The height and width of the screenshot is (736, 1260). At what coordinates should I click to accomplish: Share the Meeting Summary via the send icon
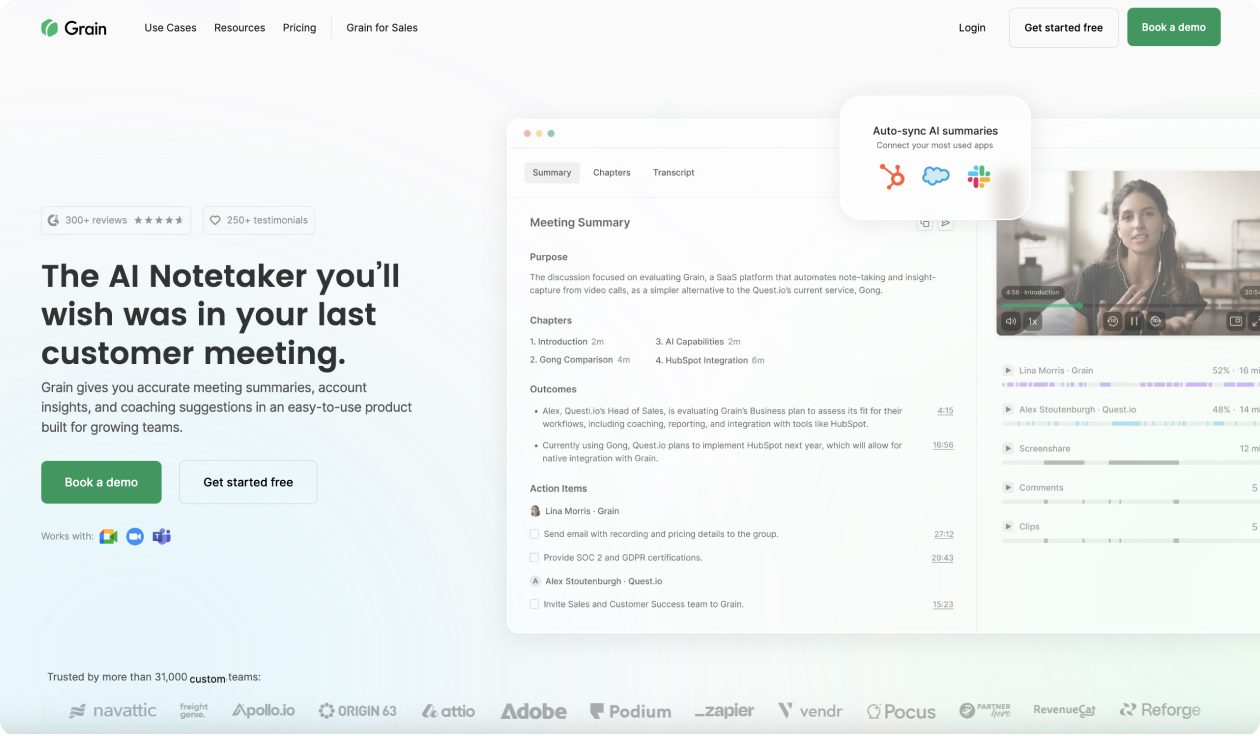pos(945,222)
